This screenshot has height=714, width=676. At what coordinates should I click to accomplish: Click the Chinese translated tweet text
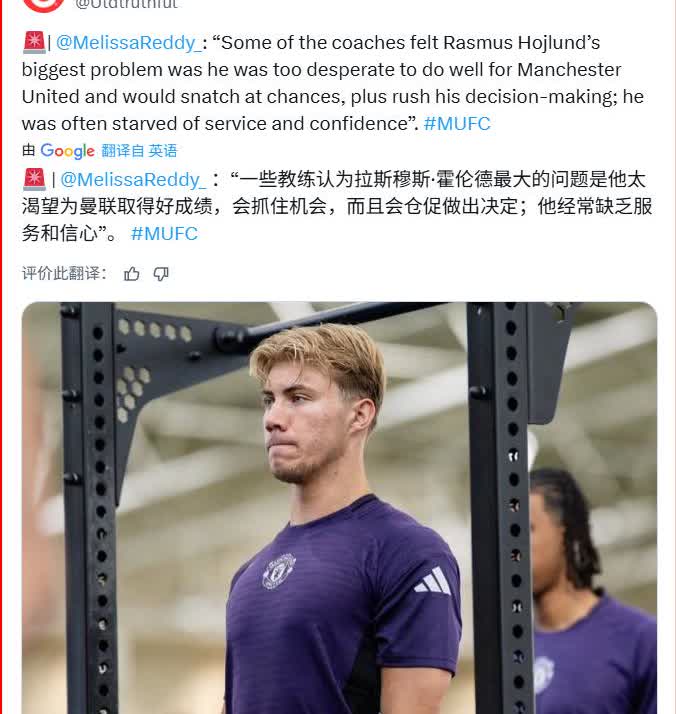pyautogui.click(x=337, y=206)
